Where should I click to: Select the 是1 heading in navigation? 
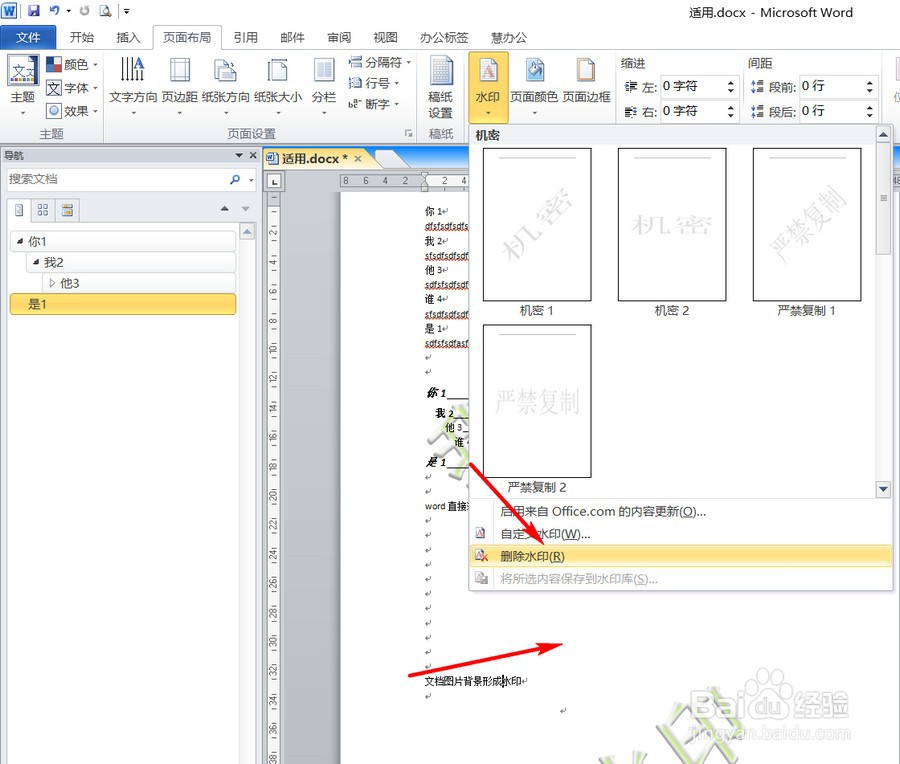pyautogui.click(x=123, y=304)
